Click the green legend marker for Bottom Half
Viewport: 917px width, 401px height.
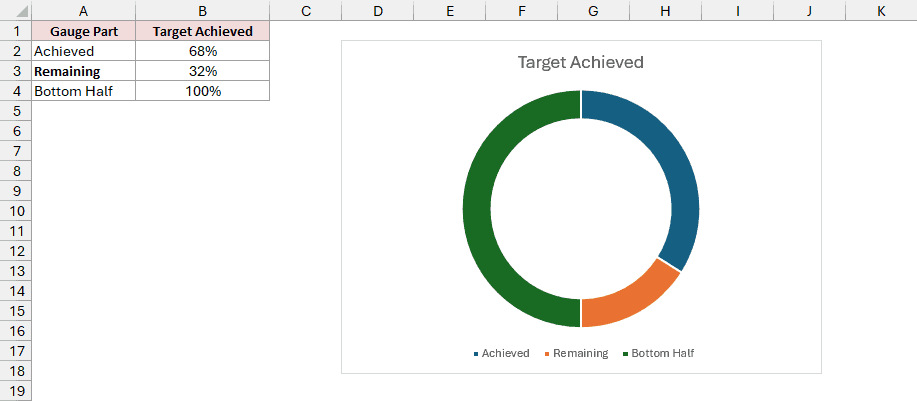click(x=626, y=354)
